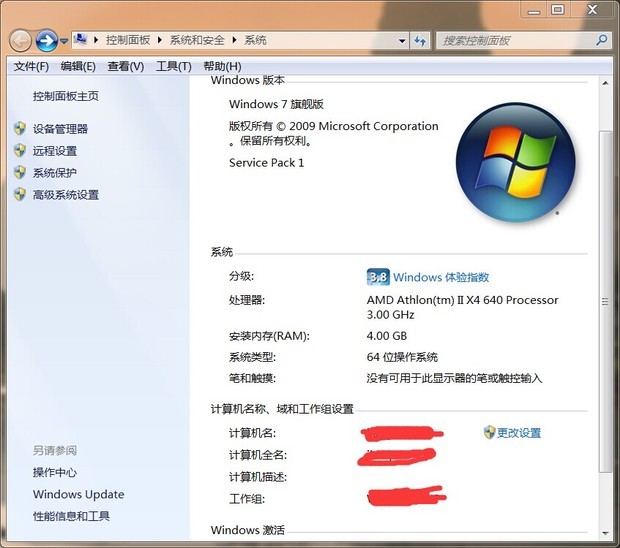The image size is (620, 548).
Task: Click the magnifier search icon
Action: [x=602, y=40]
